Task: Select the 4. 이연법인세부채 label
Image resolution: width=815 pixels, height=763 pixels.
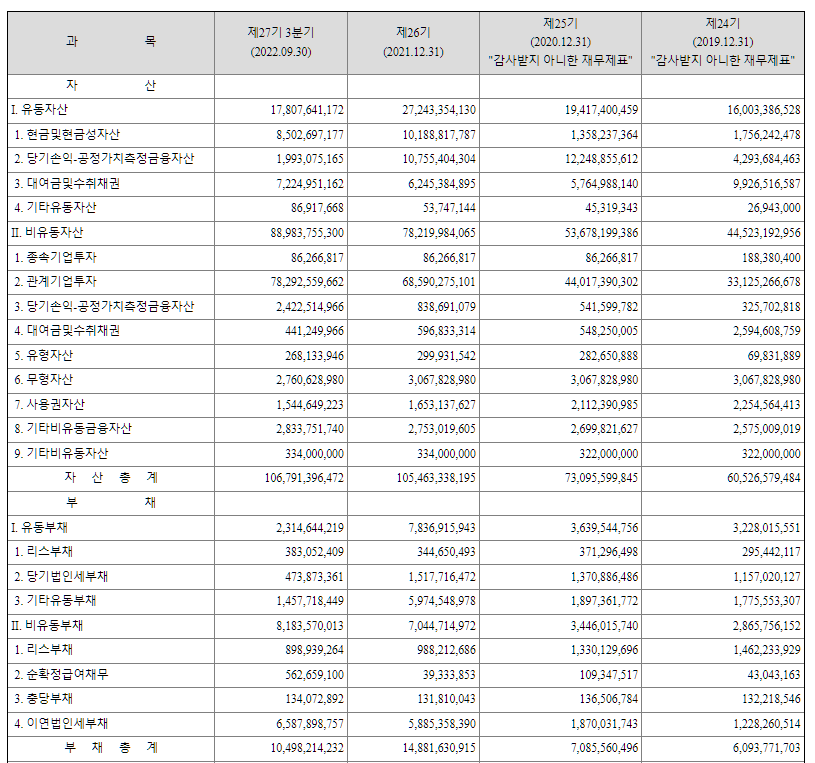Action: (x=61, y=723)
